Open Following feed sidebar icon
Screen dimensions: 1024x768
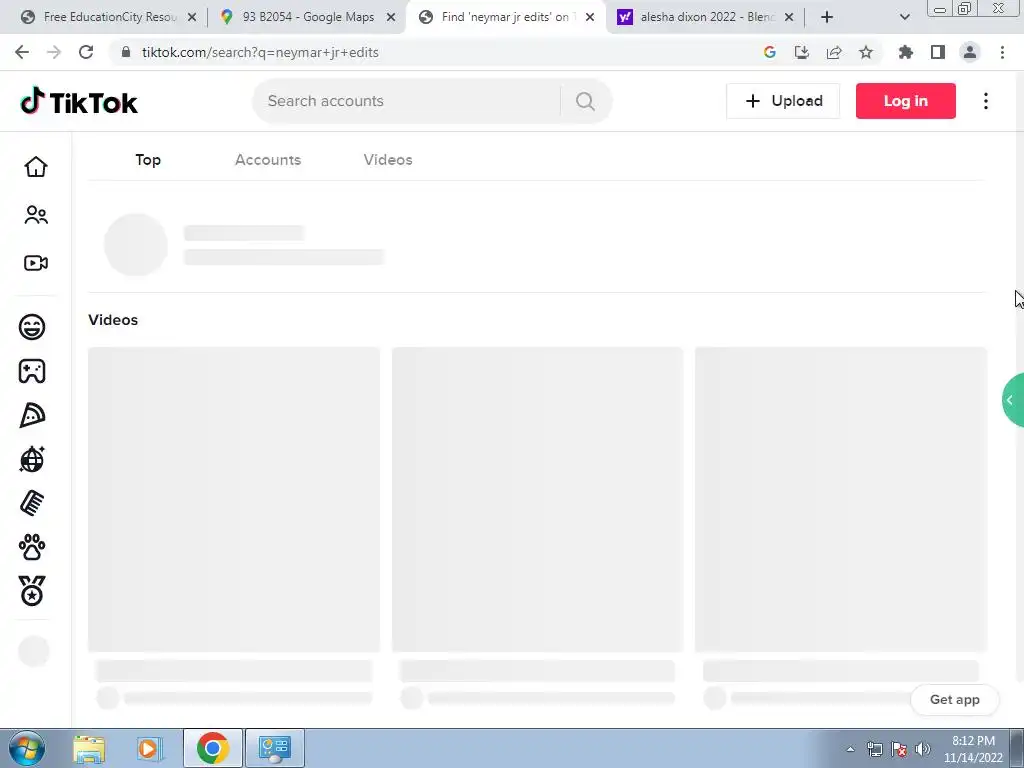click(36, 215)
